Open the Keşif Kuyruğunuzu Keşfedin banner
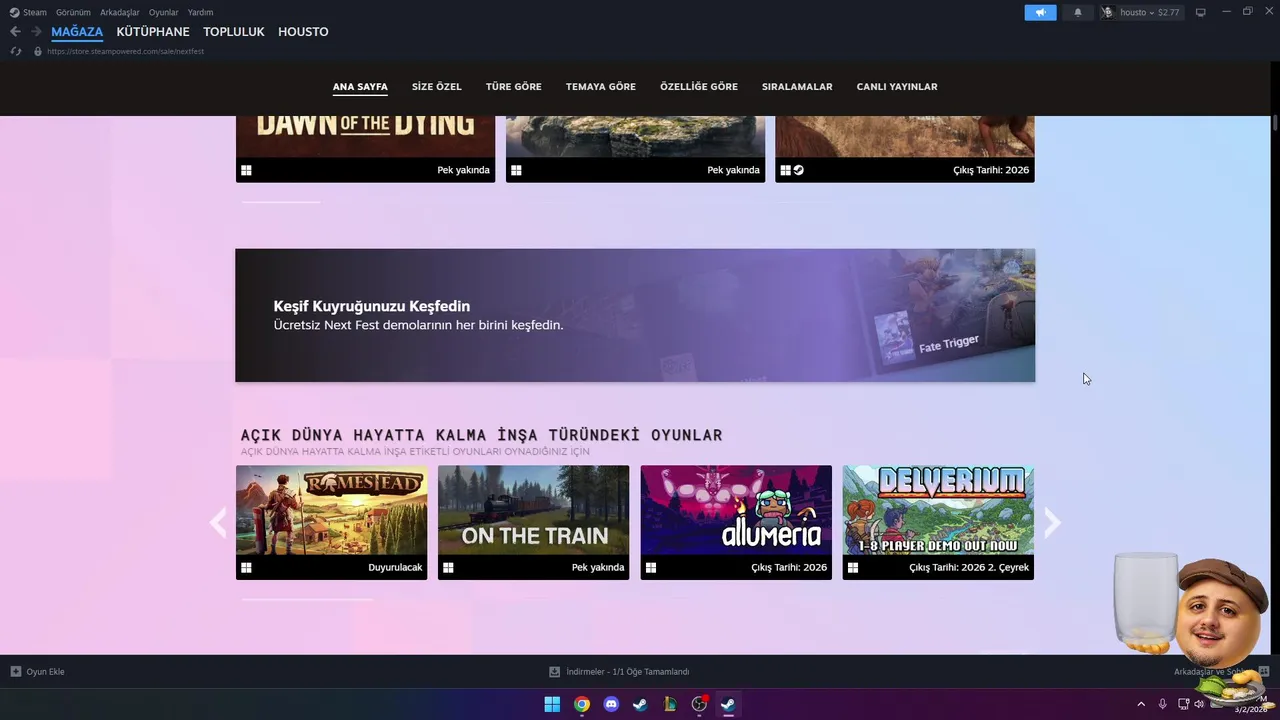The image size is (1280, 720). (x=635, y=315)
